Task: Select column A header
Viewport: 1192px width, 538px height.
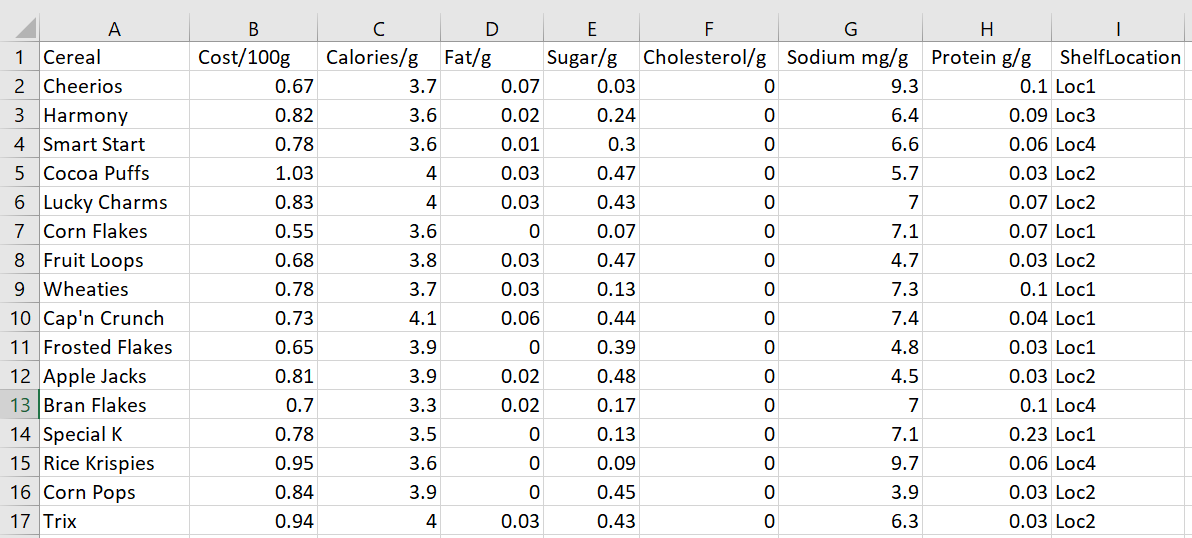Action: pyautogui.click(x=114, y=28)
